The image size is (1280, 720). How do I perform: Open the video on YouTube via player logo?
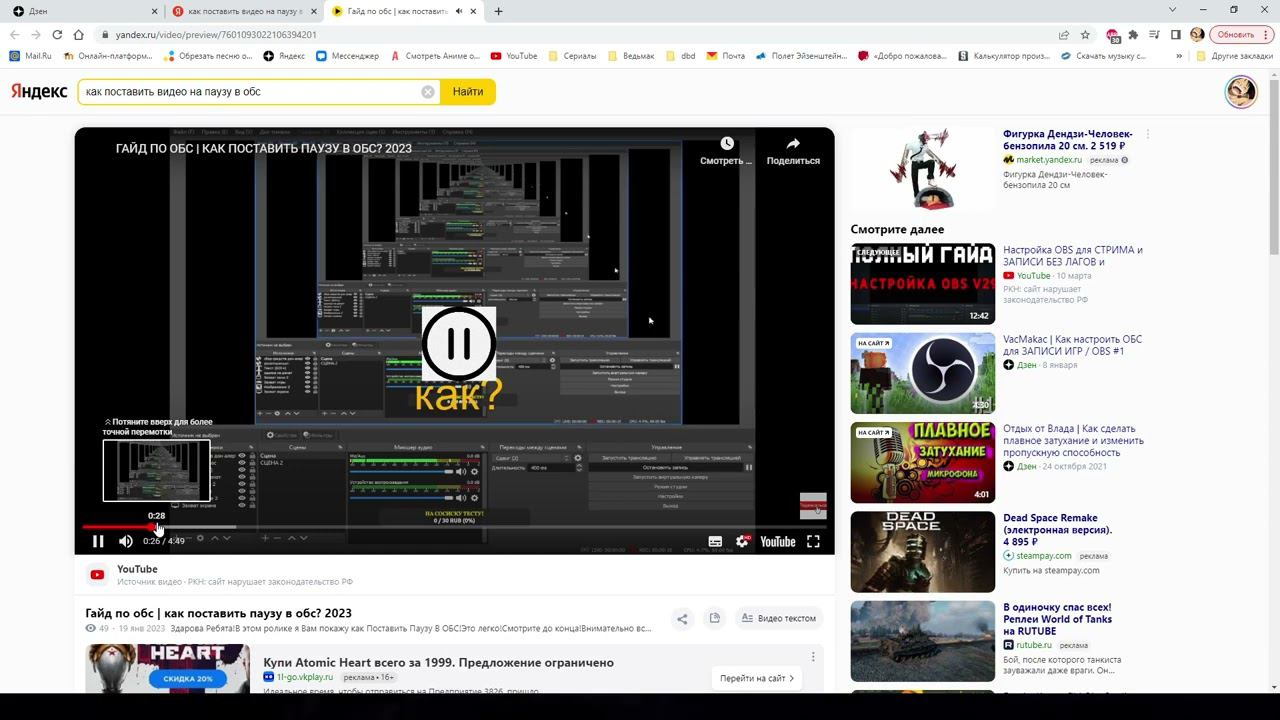(x=778, y=541)
